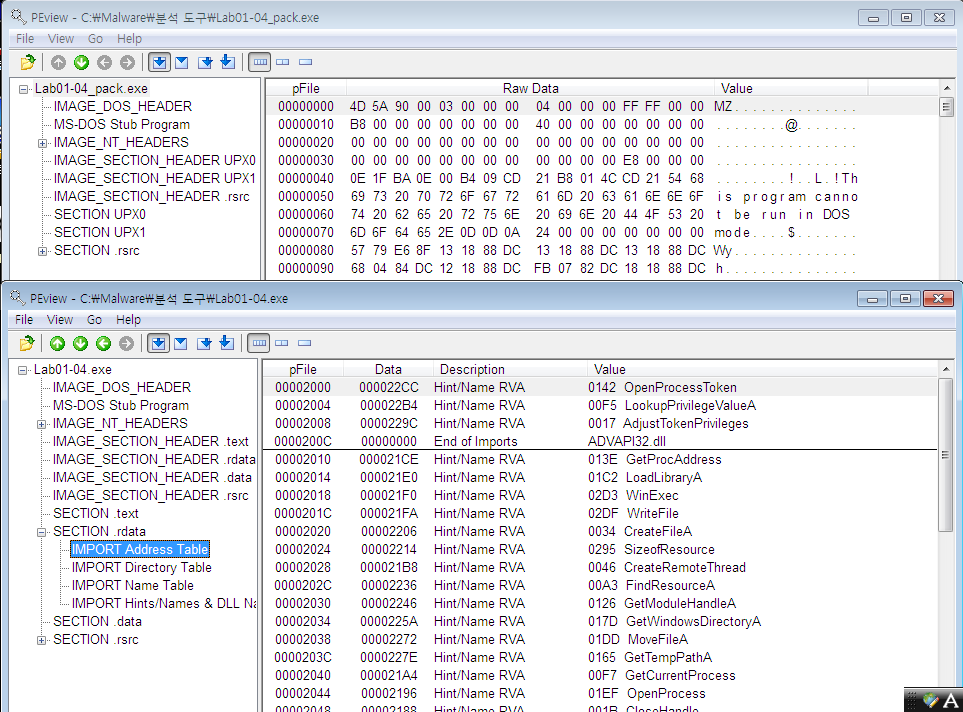This screenshot has width=963, height=712.
Task: Open the View menu in the pack window
Action: pos(61,39)
